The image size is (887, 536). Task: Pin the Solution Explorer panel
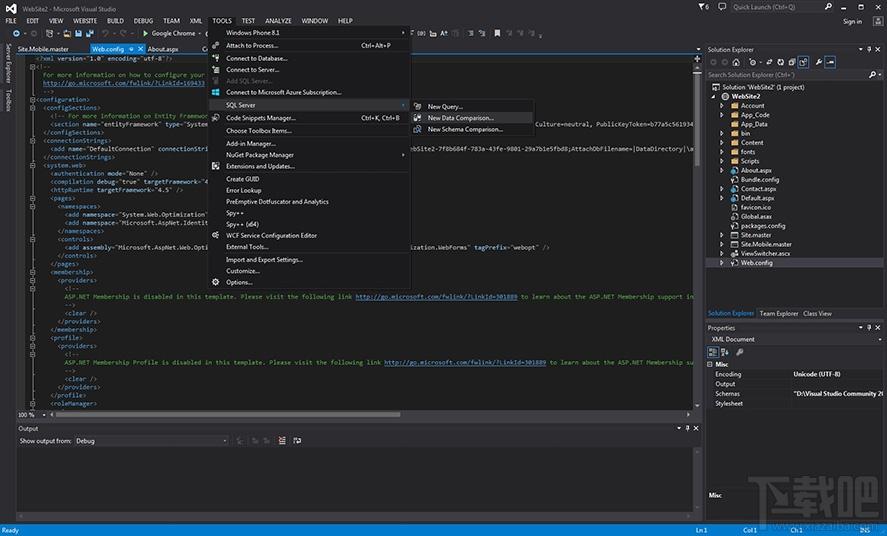coord(869,50)
